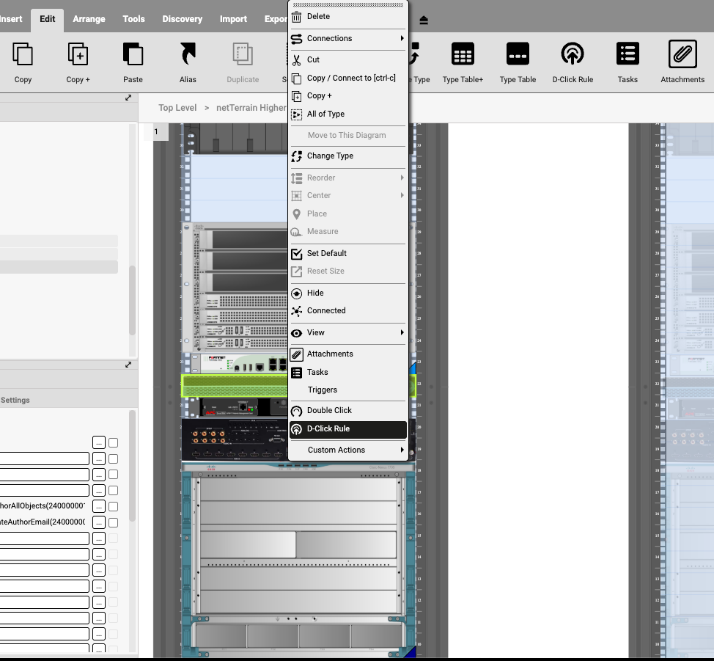
Task: Open the Custom Actions submenu
Action: tap(347, 450)
